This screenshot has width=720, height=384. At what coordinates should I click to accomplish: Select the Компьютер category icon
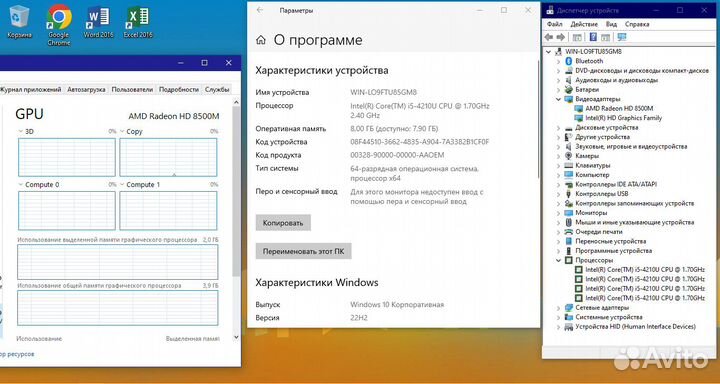(568, 175)
